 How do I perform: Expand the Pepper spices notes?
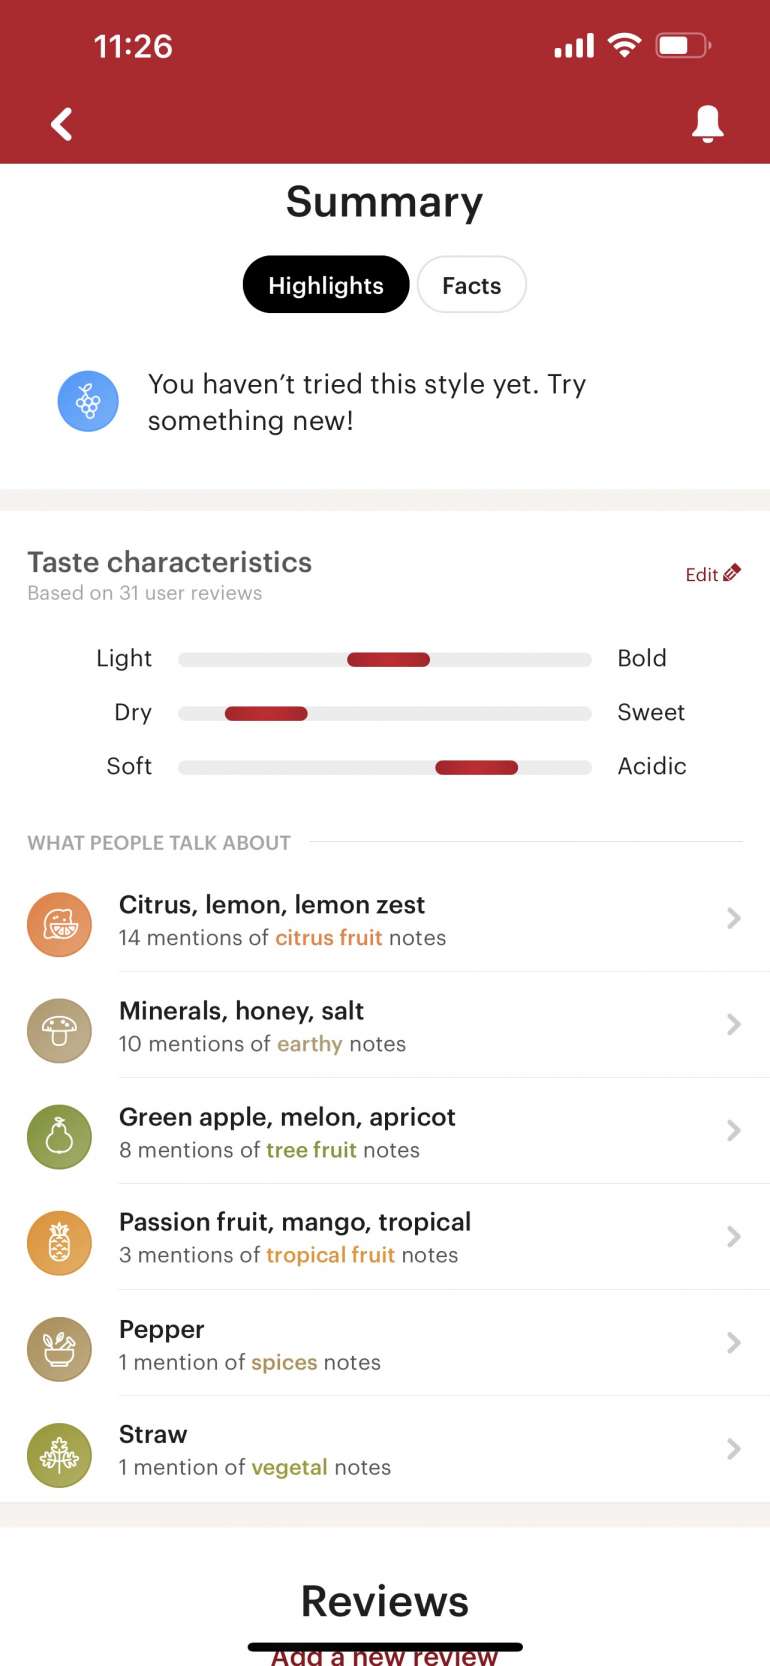coord(733,1343)
